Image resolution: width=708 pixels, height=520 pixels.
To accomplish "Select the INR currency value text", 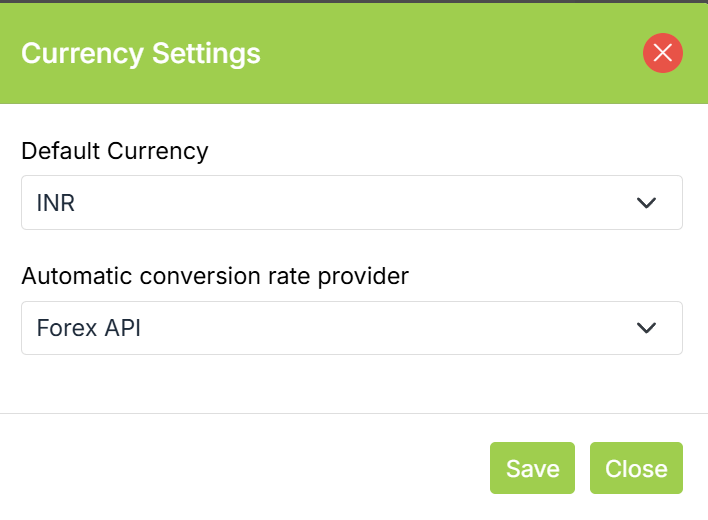I will click(56, 203).
